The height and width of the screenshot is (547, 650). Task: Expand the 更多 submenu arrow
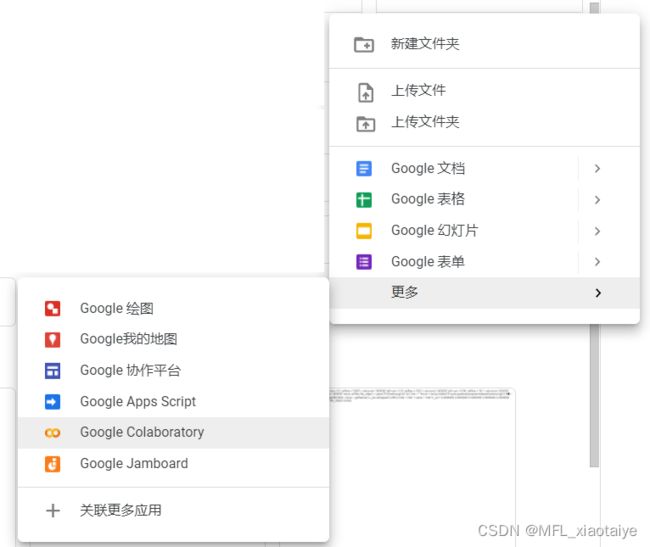point(598,293)
